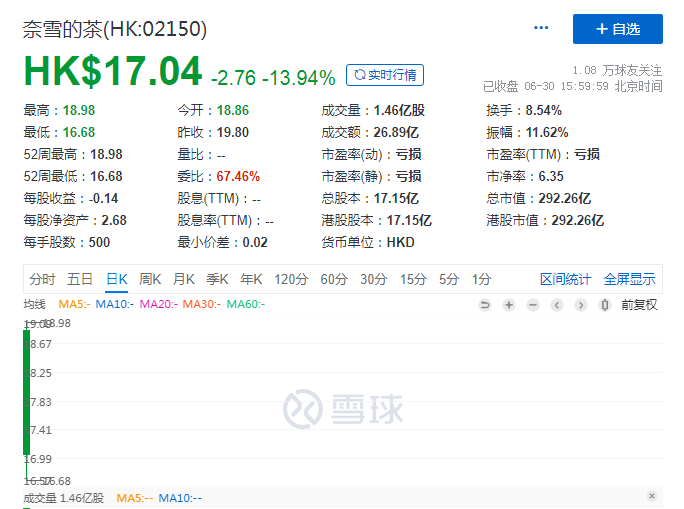Screen dimensions: 684x509
Task: Click the 市净率 6.35 value
Action: 551,176
